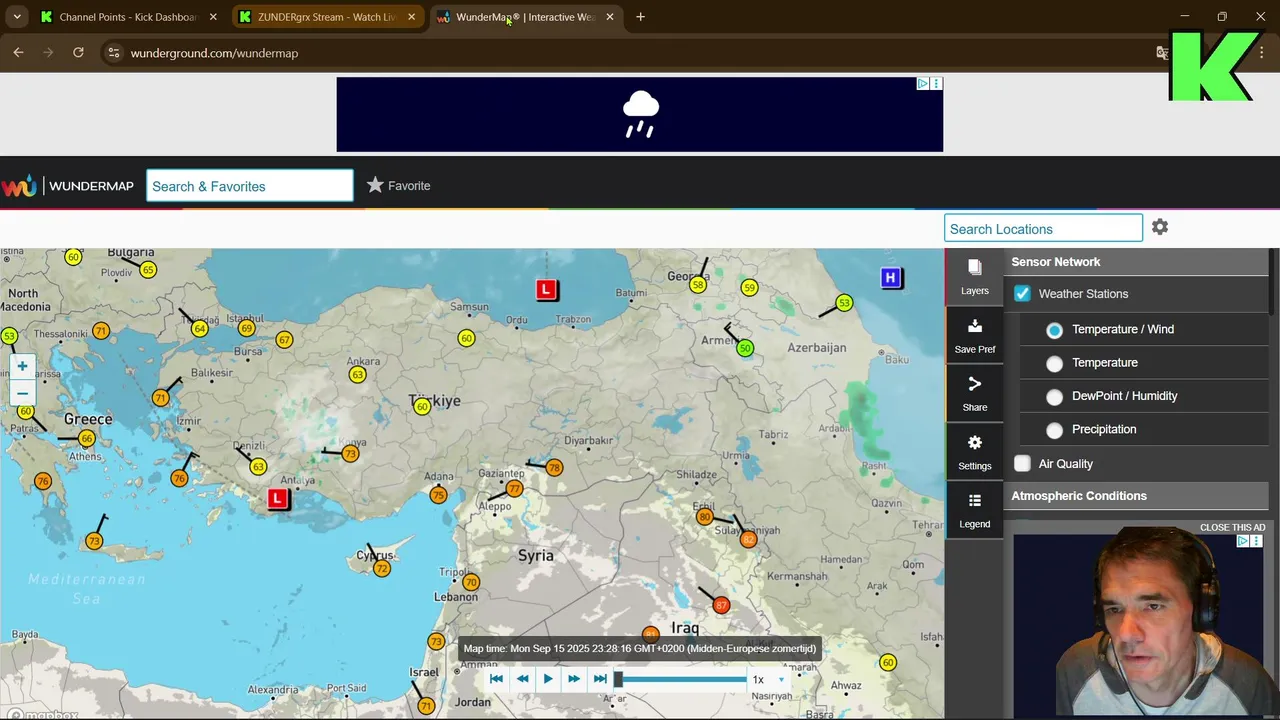Close the ZUNDERgrx Stream tab
Viewport: 1280px width, 720px height.
coord(411,17)
